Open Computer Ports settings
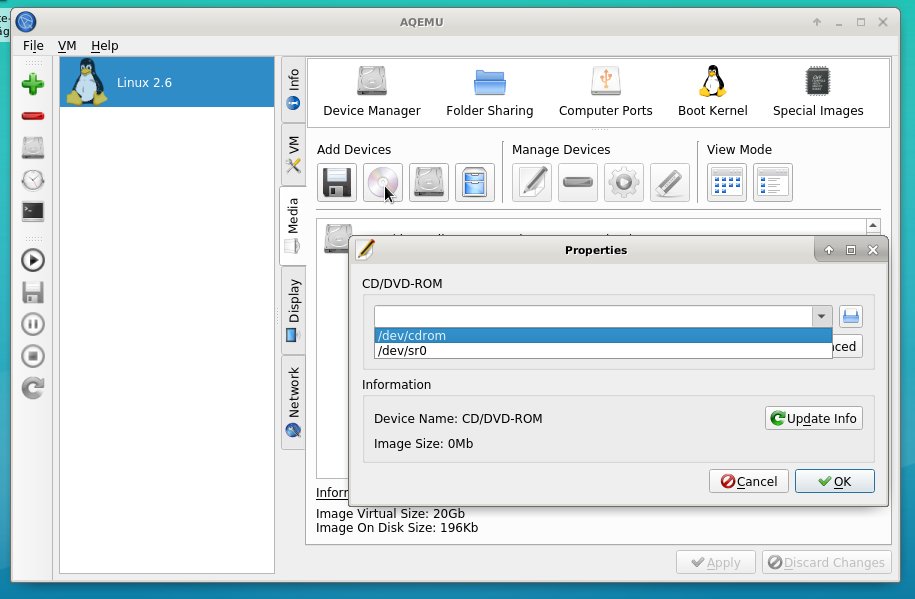 click(605, 92)
